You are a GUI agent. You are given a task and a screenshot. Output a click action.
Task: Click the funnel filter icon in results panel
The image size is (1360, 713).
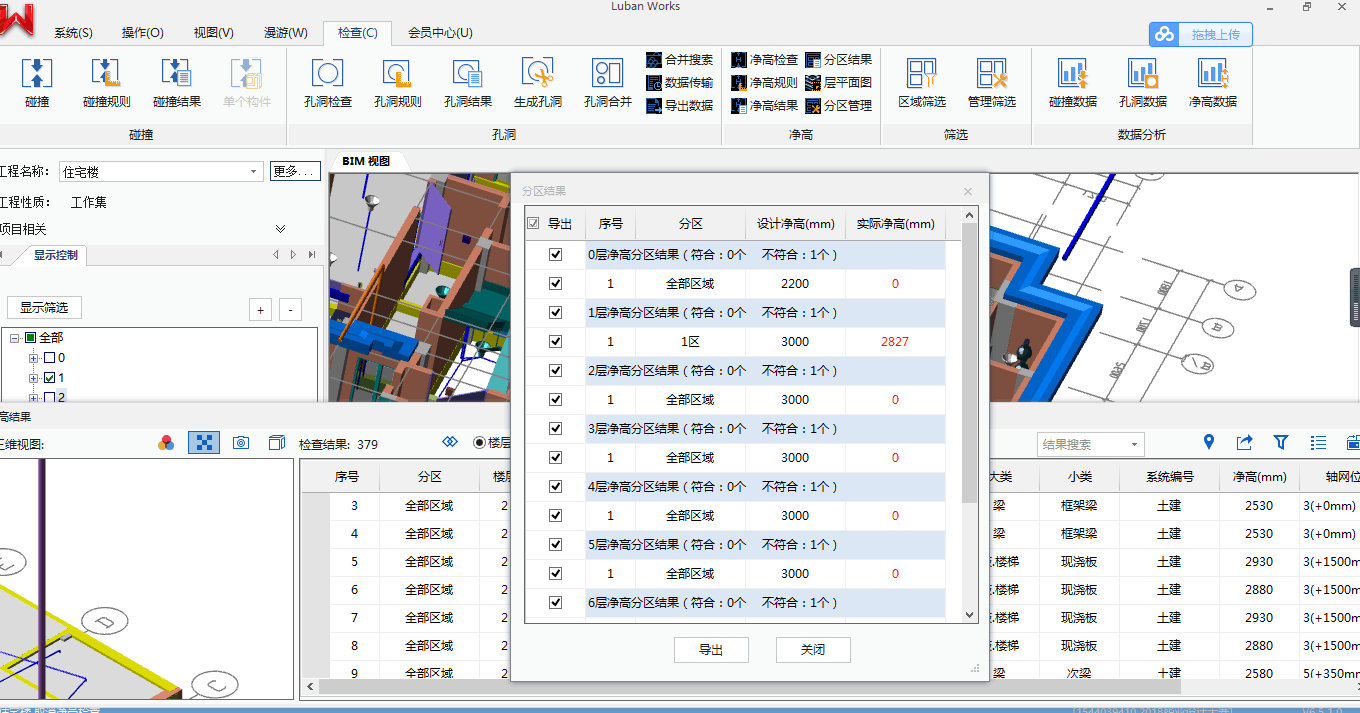pyautogui.click(x=1281, y=442)
